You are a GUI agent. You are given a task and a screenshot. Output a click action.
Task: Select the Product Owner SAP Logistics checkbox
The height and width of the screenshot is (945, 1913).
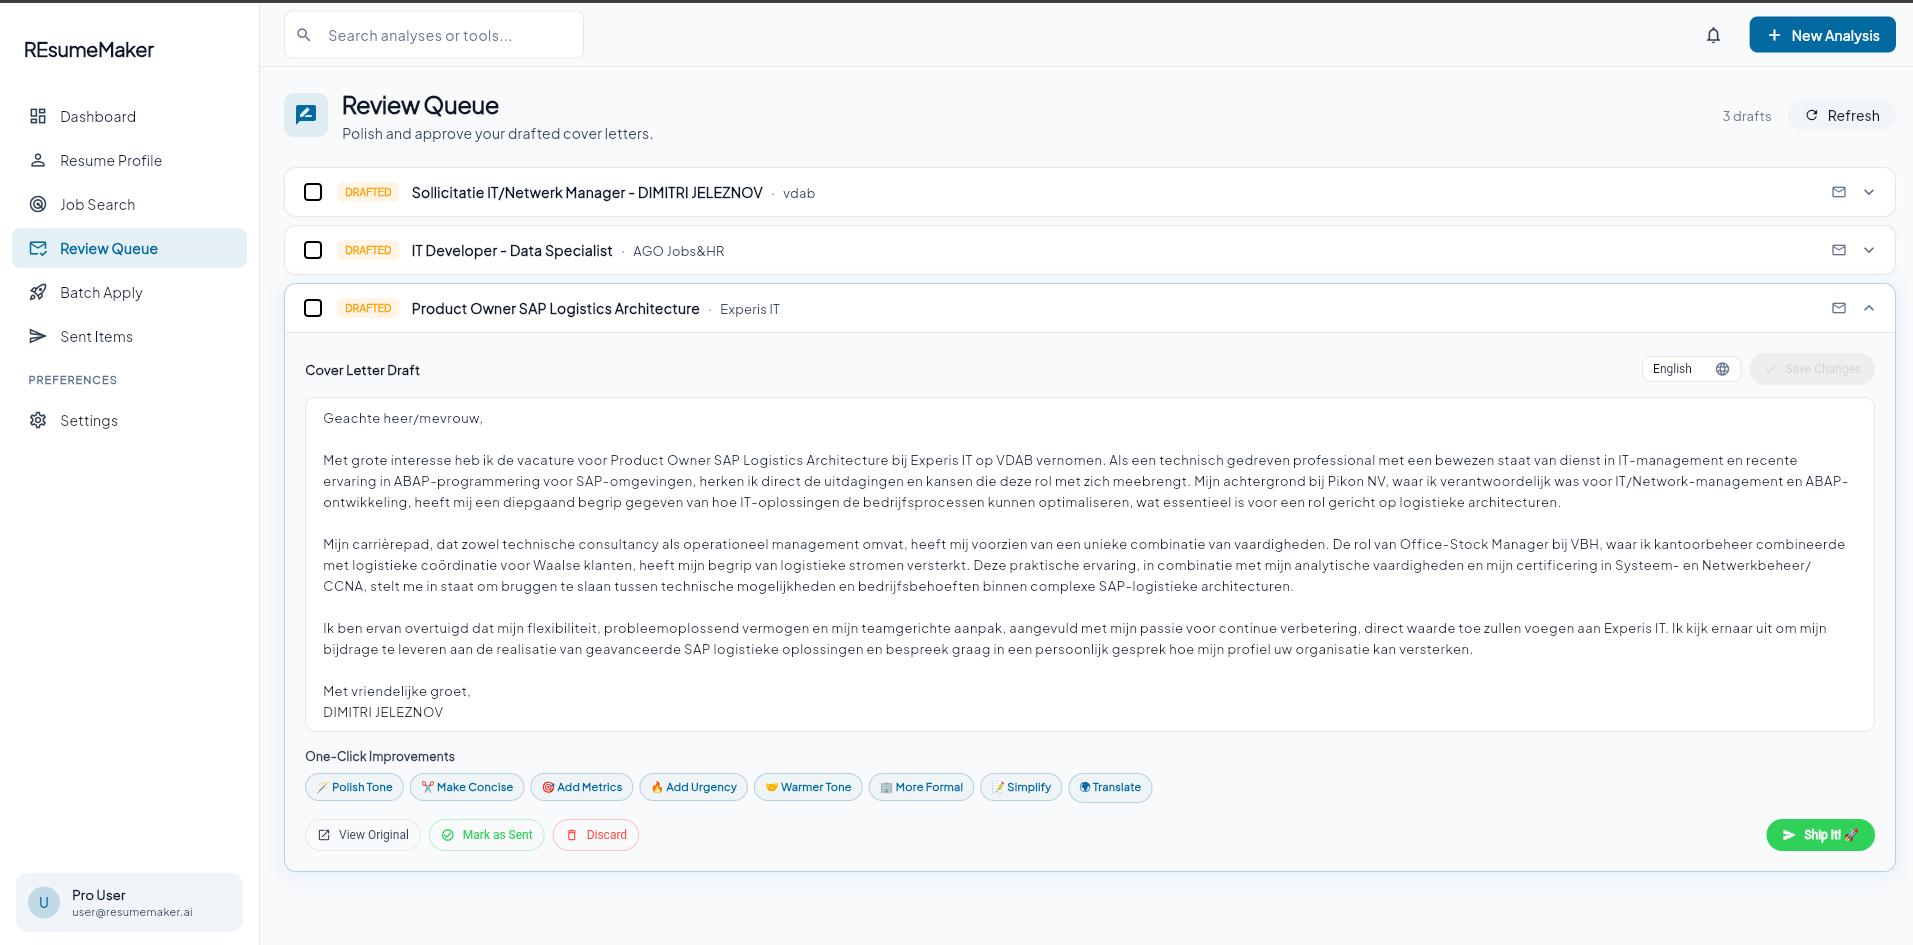[x=313, y=308]
